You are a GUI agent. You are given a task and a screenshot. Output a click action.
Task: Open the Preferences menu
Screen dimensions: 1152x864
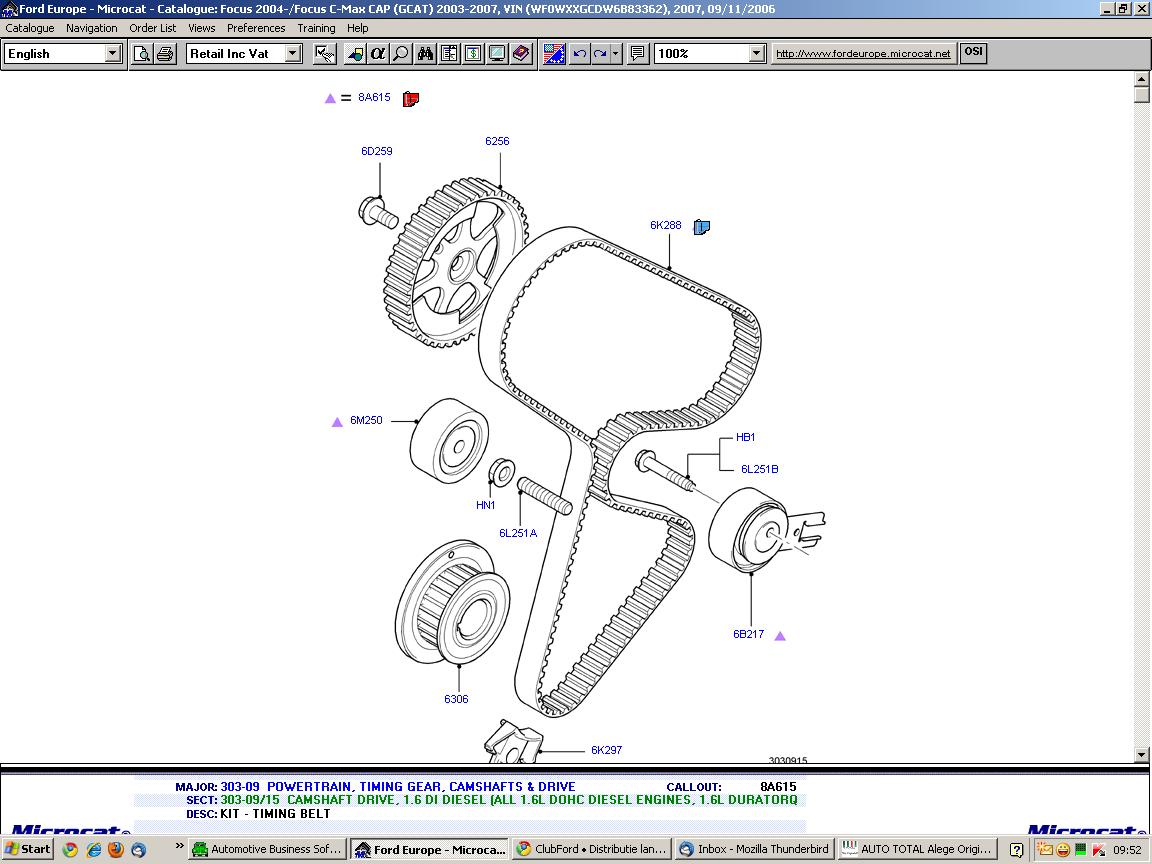click(256, 28)
